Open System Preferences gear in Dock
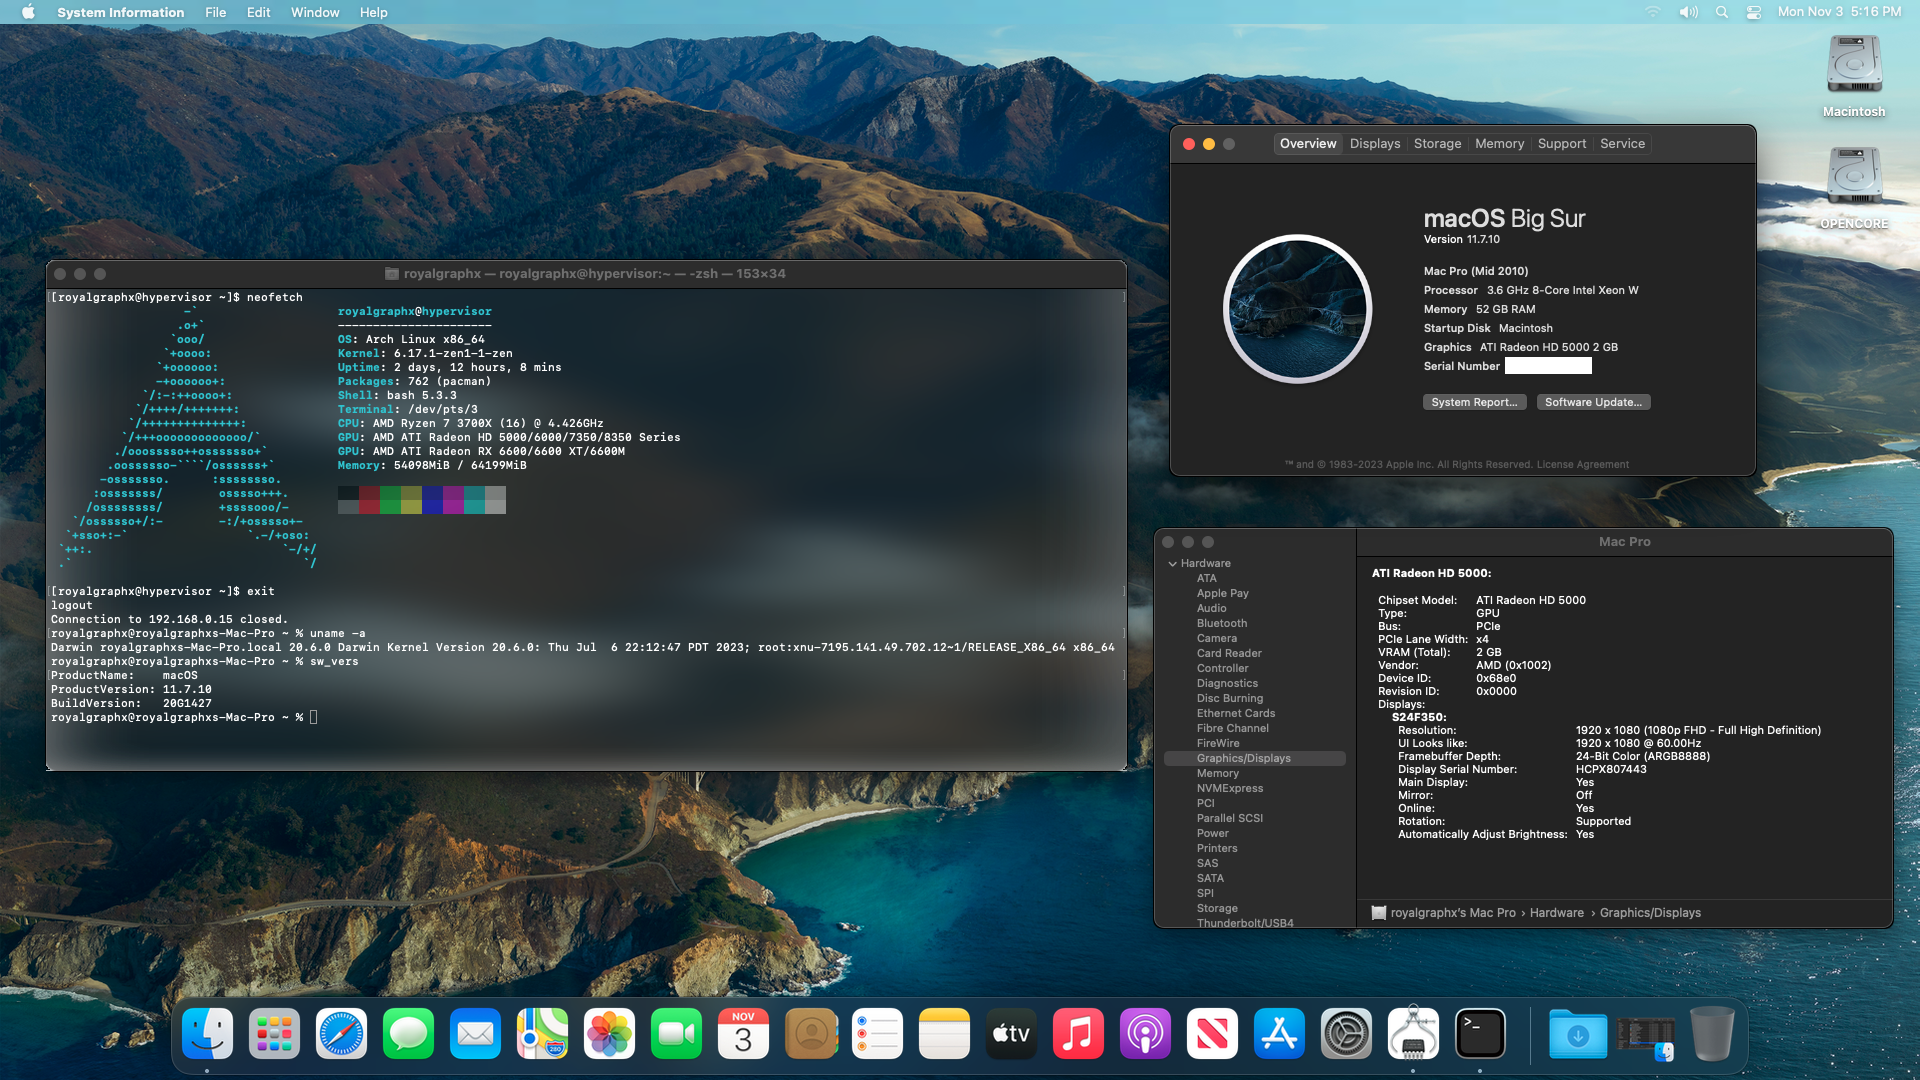Screen dimensions: 1920x1080 (1346, 1034)
